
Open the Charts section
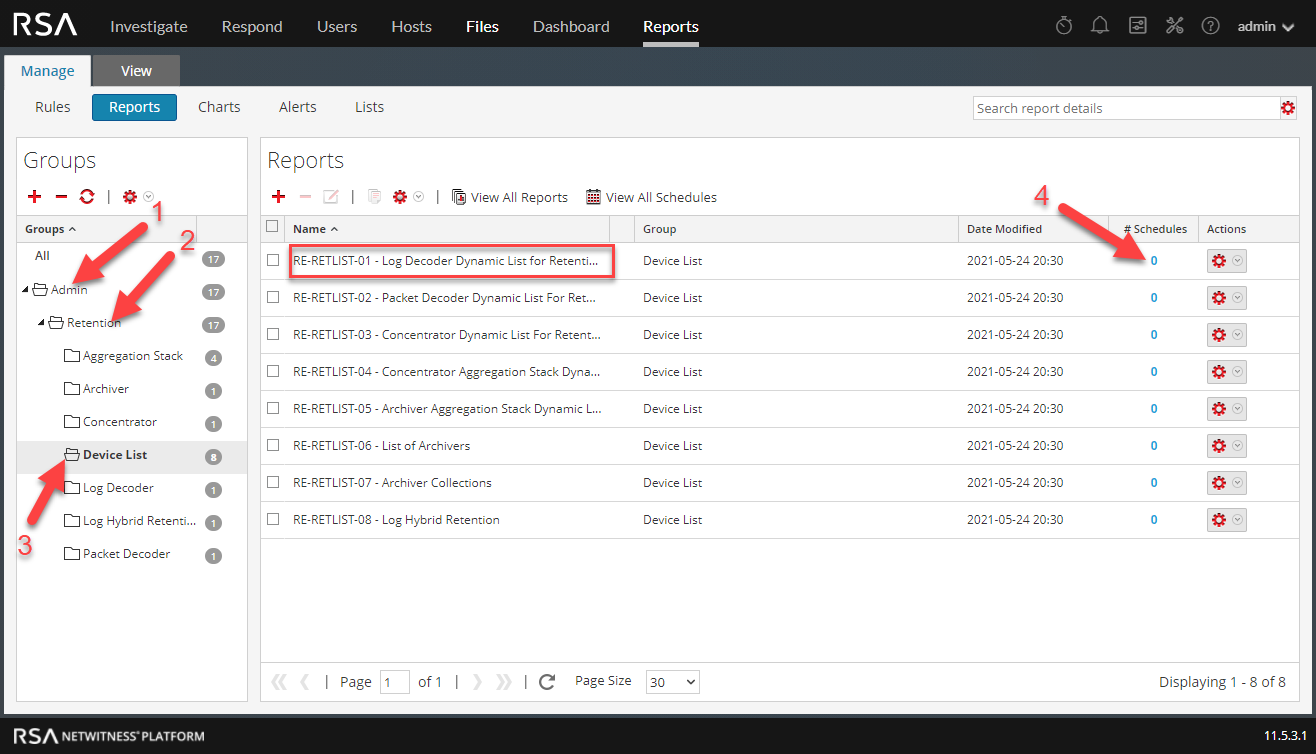(219, 107)
